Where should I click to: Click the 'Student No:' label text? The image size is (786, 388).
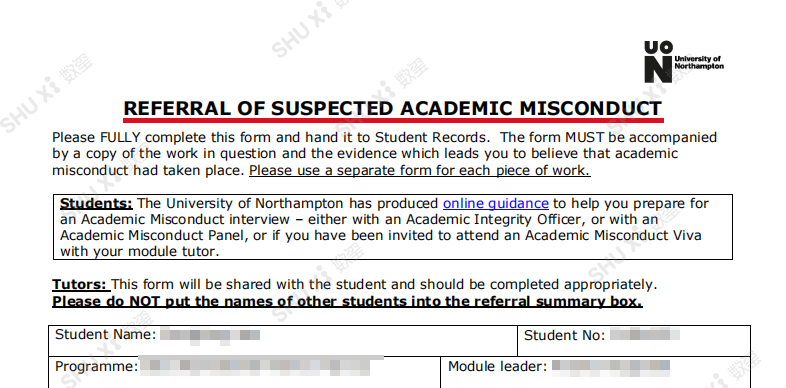(564, 335)
